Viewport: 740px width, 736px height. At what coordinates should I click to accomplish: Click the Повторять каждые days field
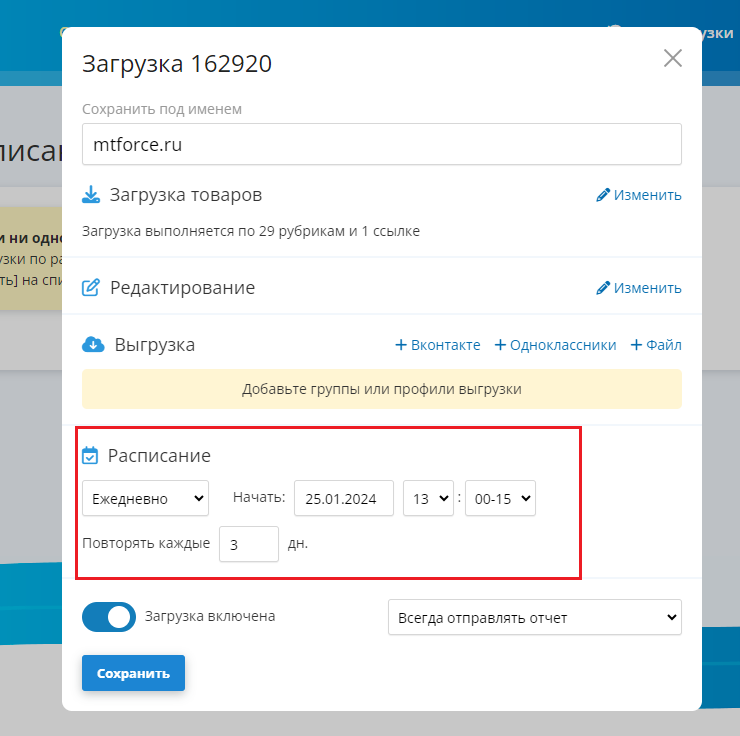248,544
